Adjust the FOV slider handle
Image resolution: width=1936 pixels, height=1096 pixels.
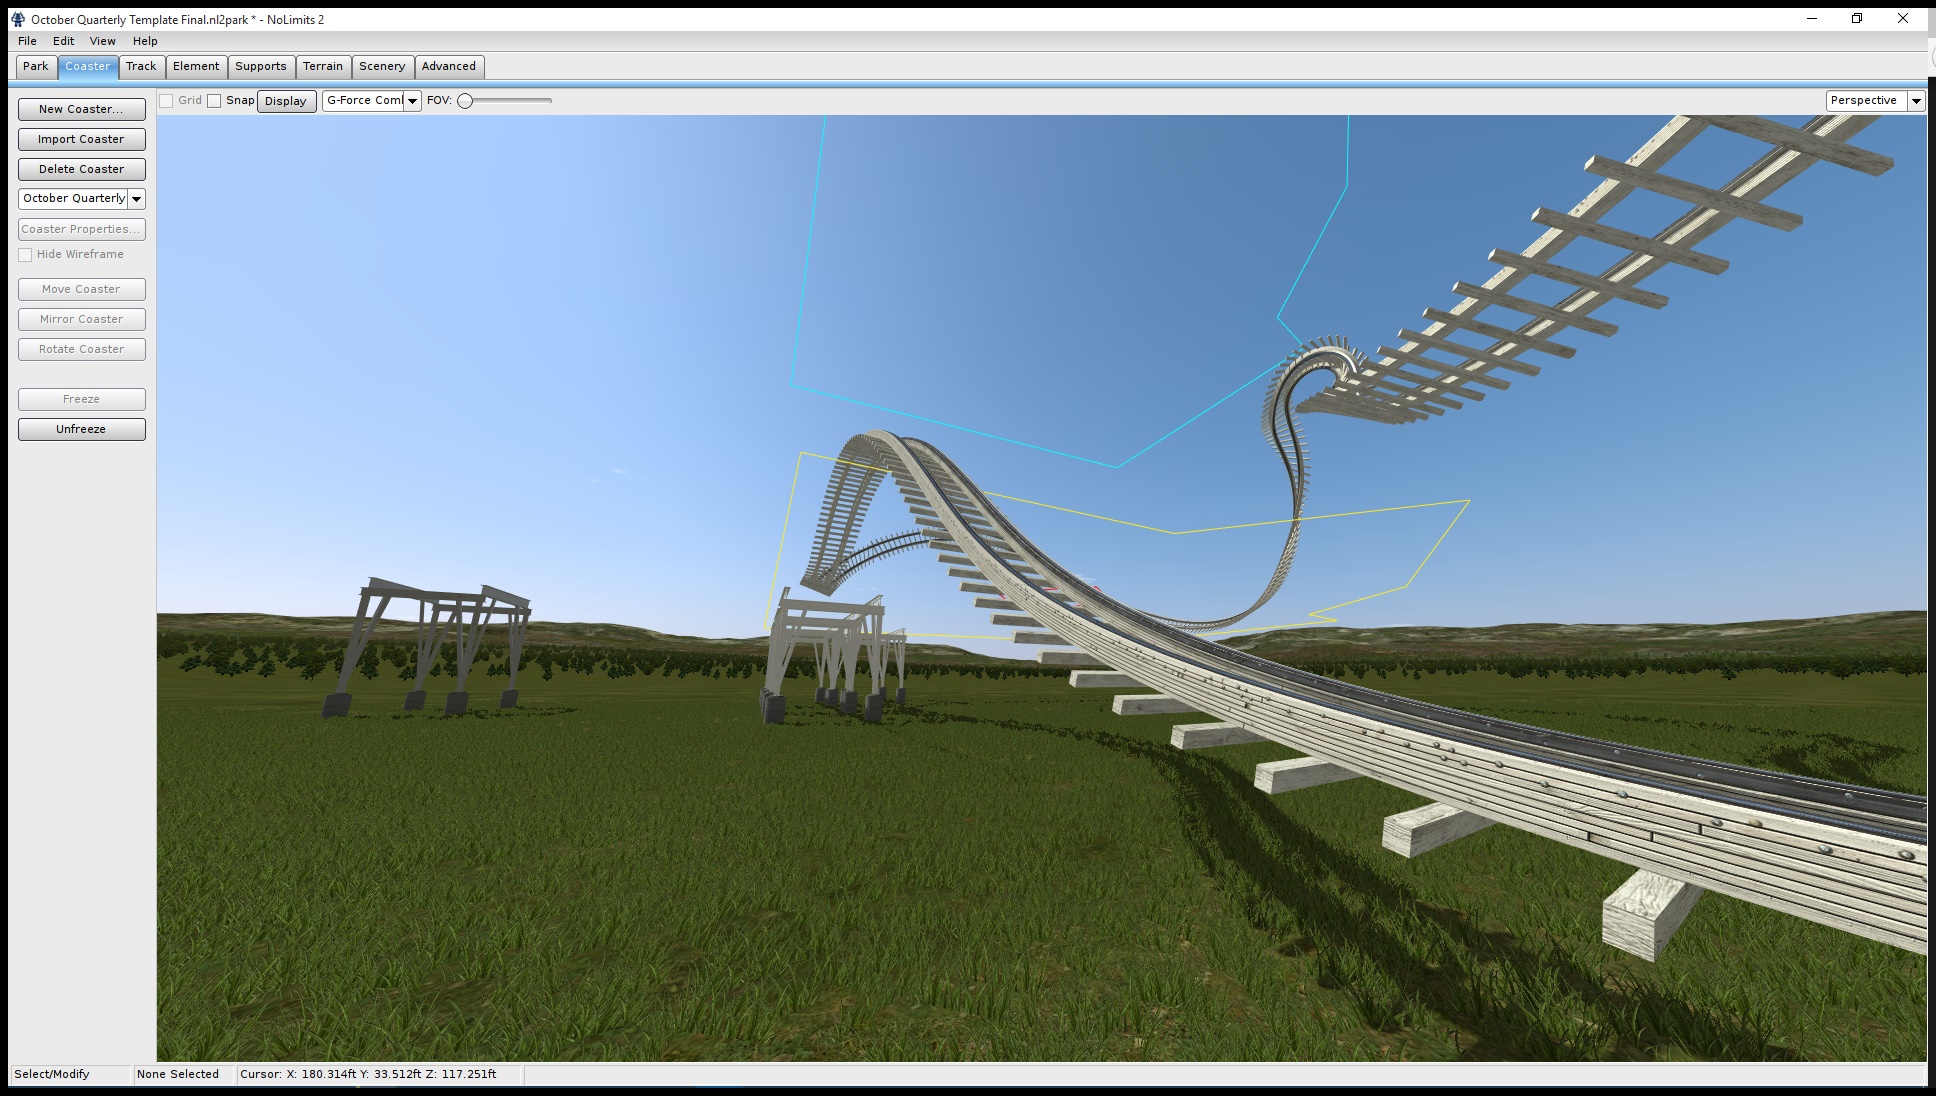point(465,101)
